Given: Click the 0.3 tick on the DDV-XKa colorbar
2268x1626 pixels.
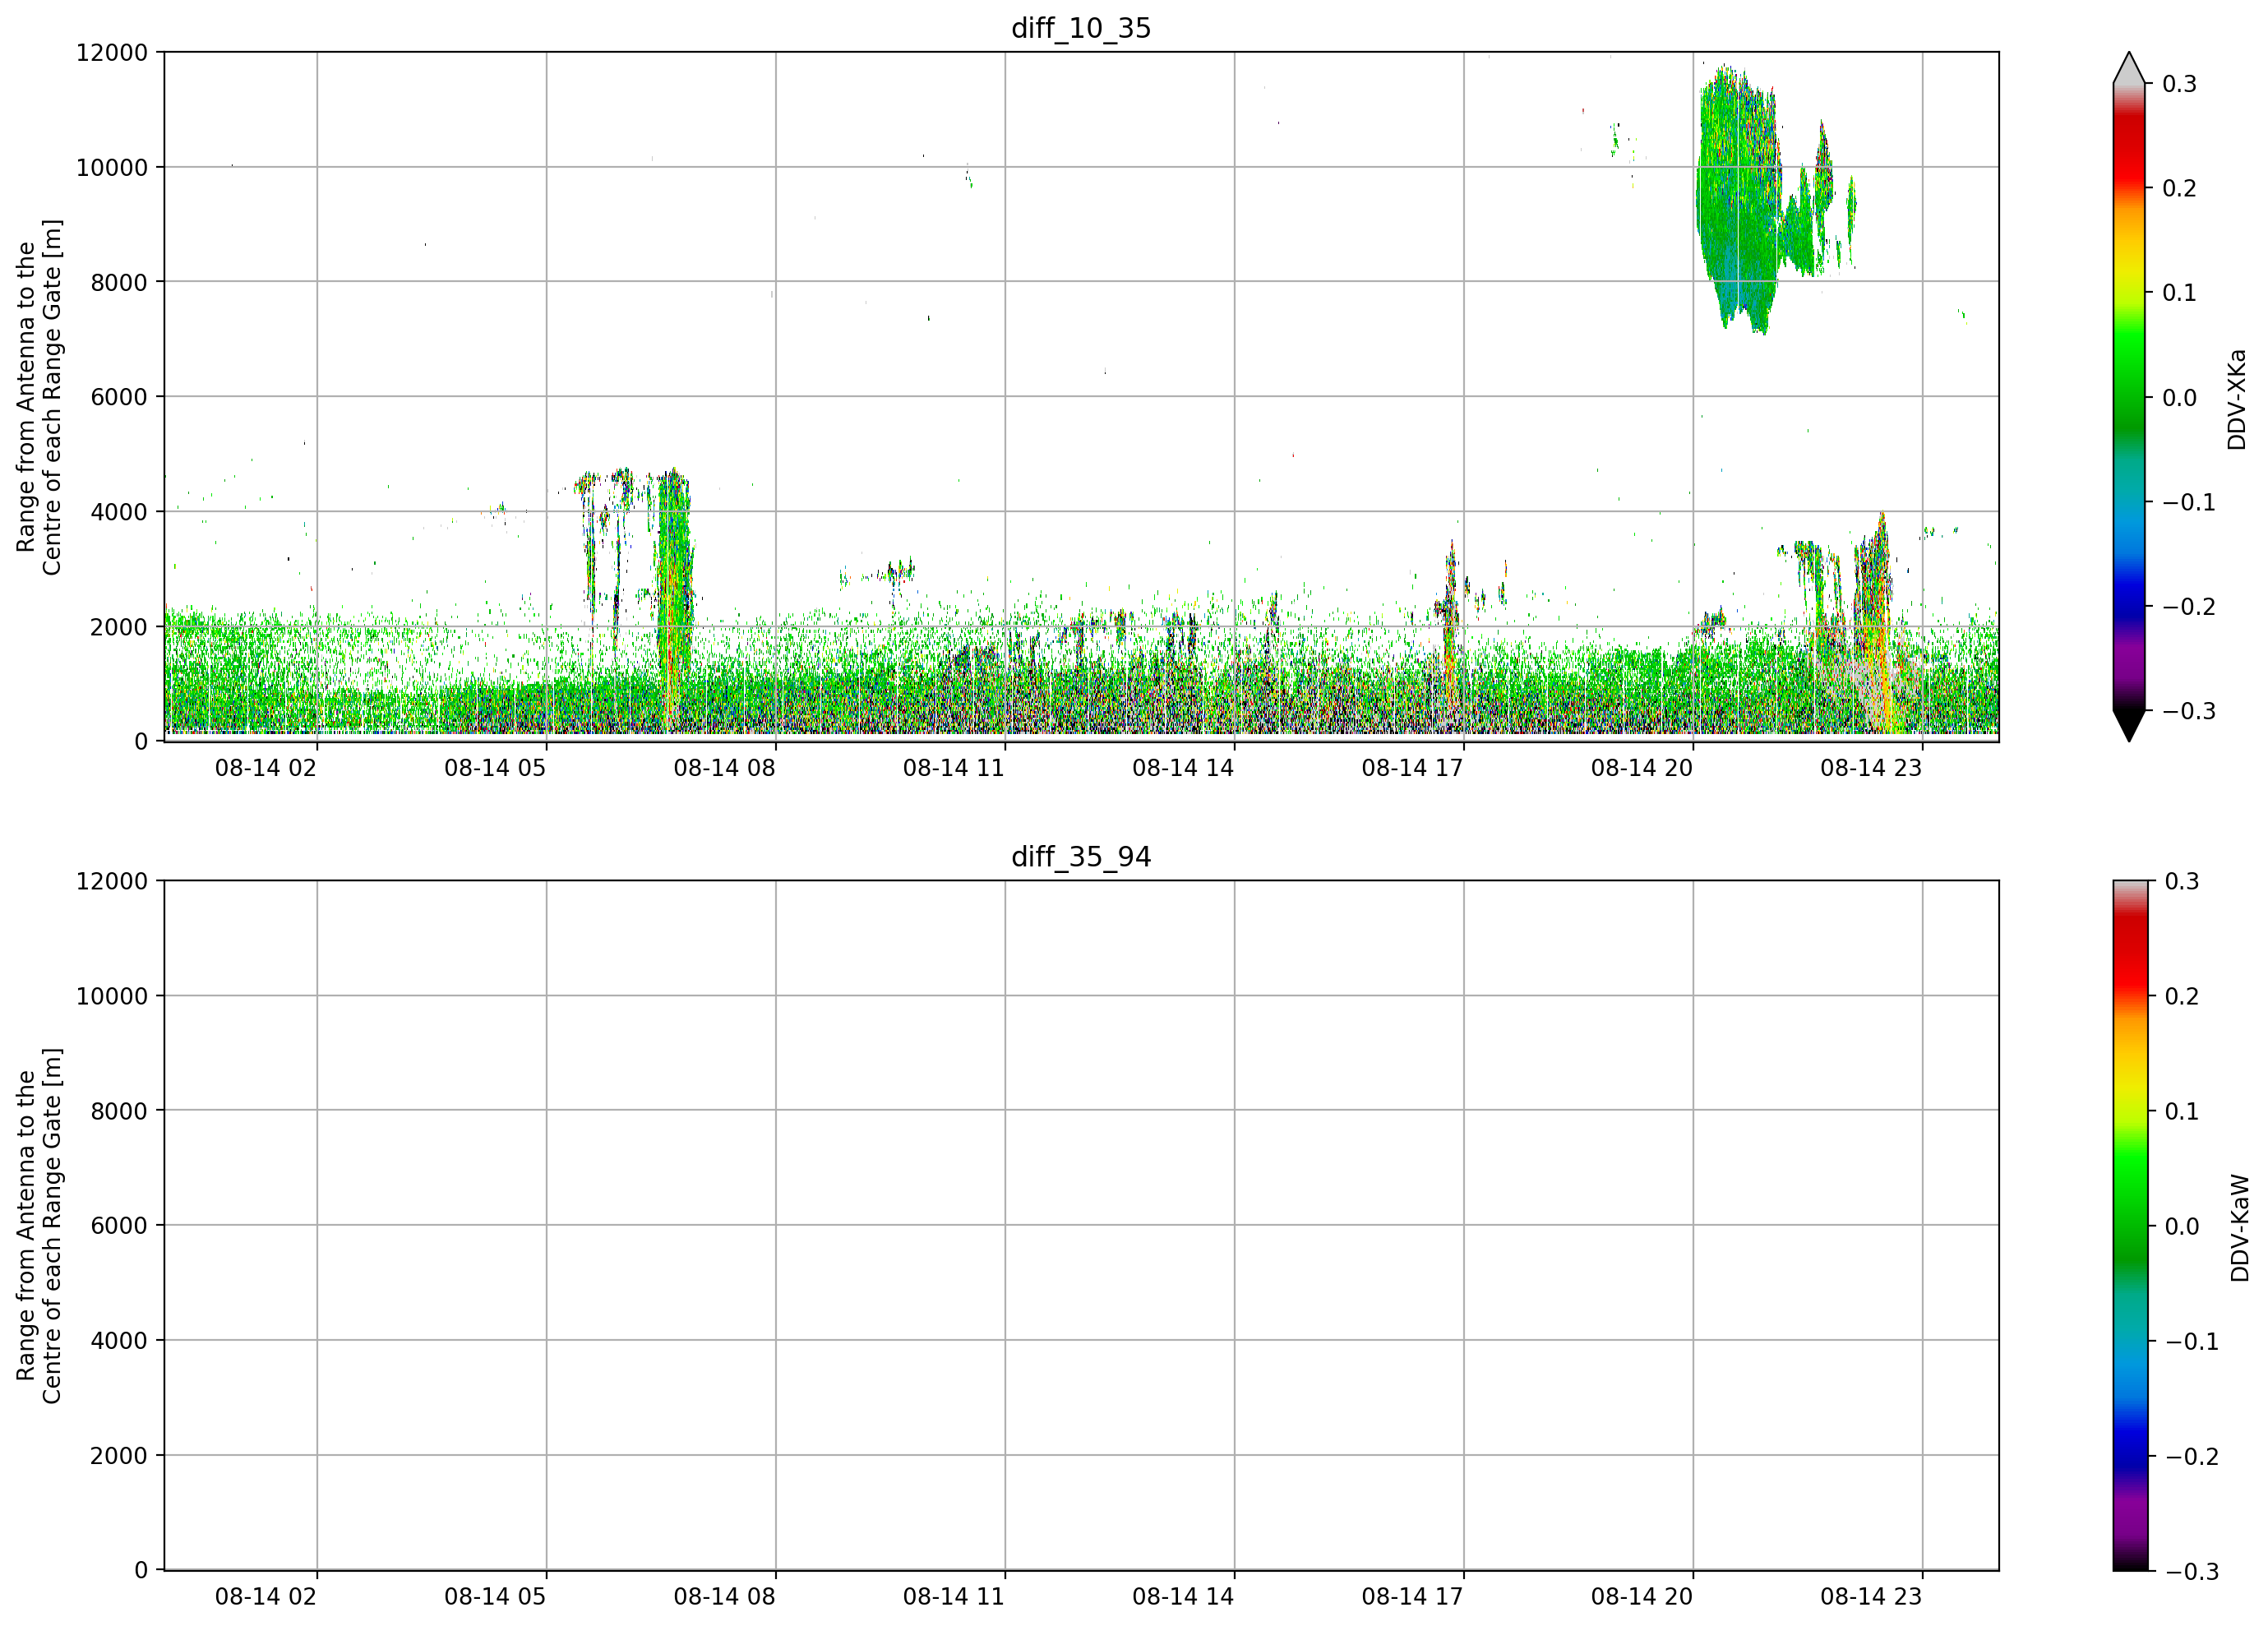Looking at the screenshot, I should [x=2180, y=84].
